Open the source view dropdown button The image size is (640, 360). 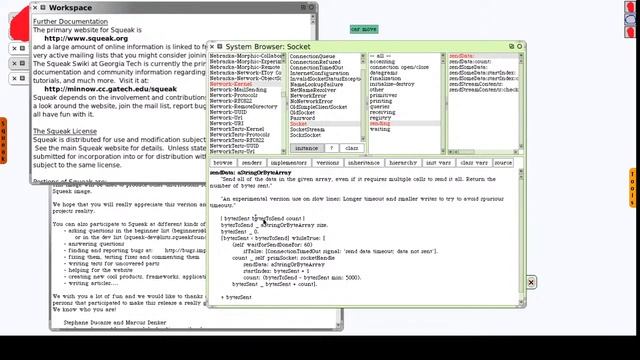pyautogui.click(x=503, y=163)
